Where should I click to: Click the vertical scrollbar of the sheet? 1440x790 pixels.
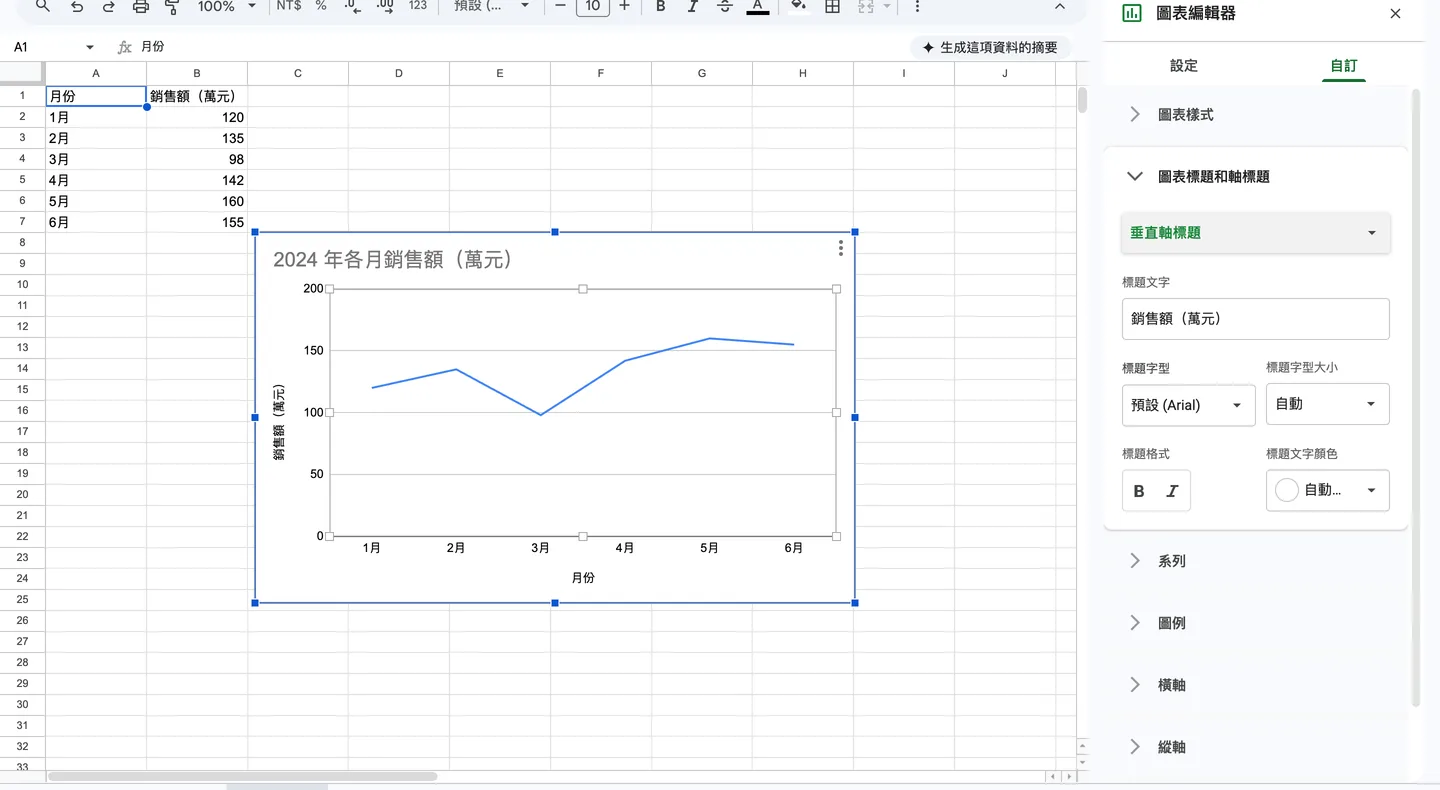[1081, 100]
